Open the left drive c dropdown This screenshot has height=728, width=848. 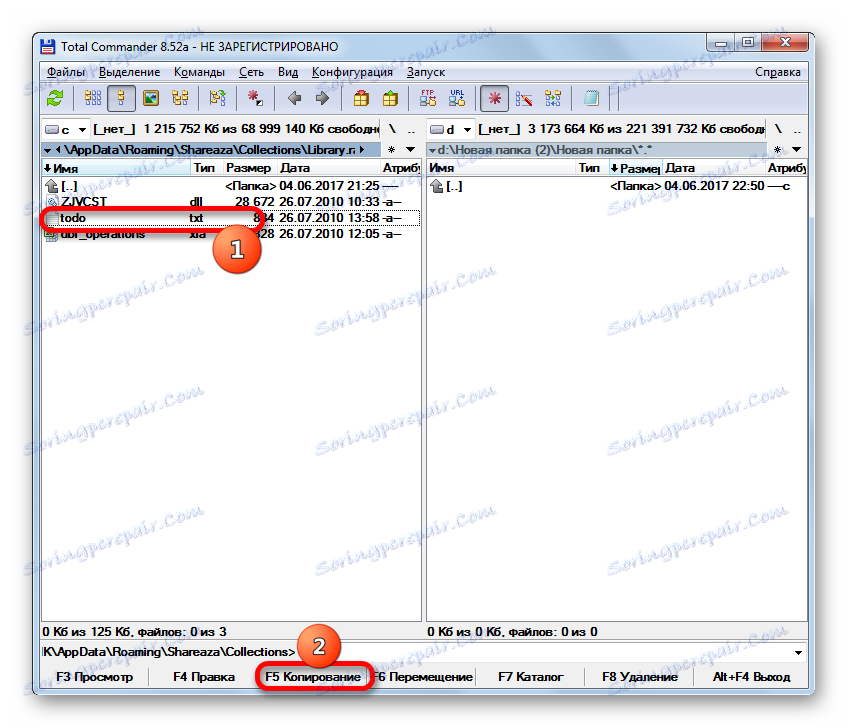point(65,129)
